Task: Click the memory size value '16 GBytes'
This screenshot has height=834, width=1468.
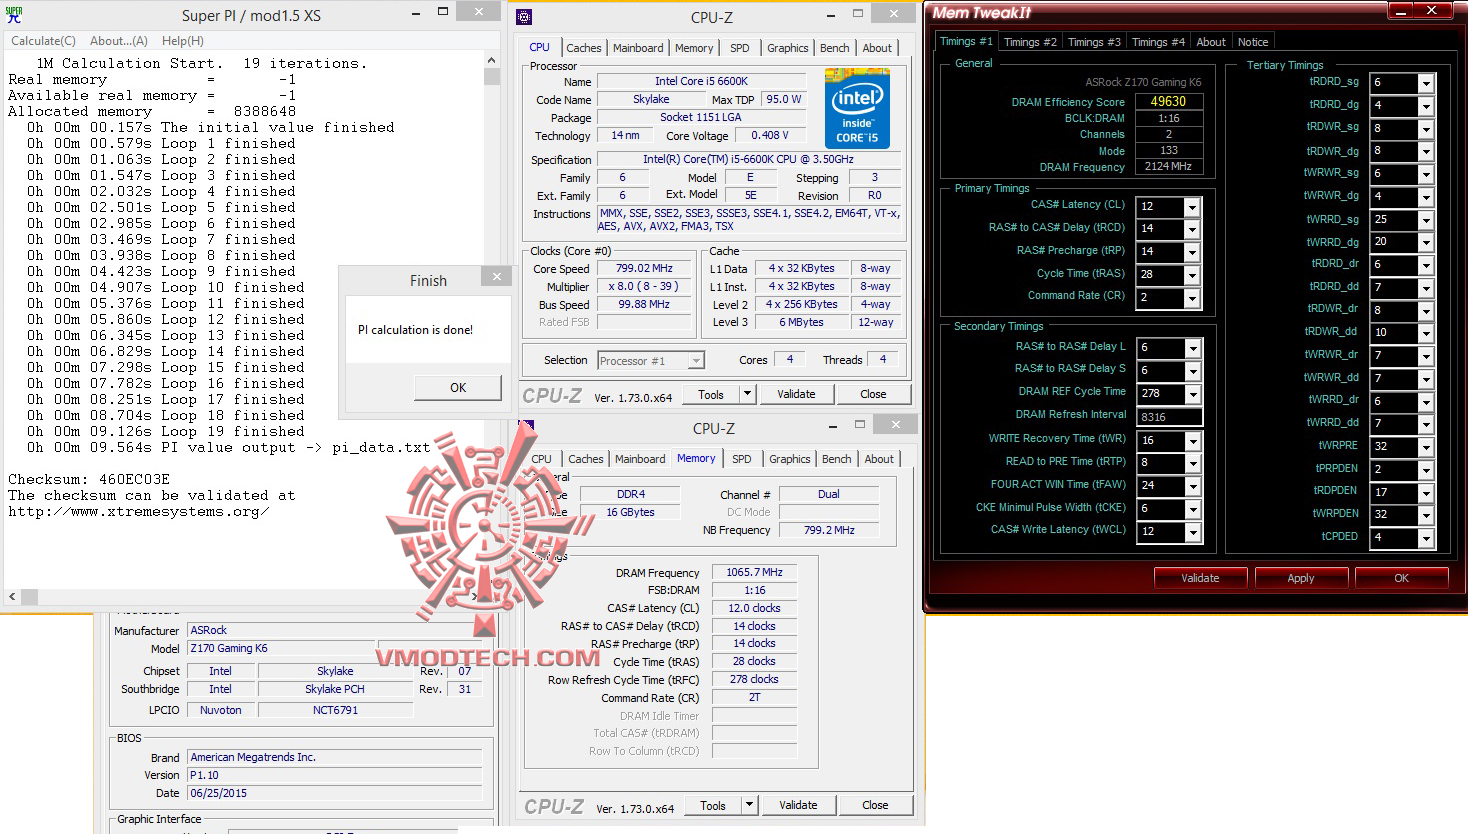Action: (x=630, y=512)
